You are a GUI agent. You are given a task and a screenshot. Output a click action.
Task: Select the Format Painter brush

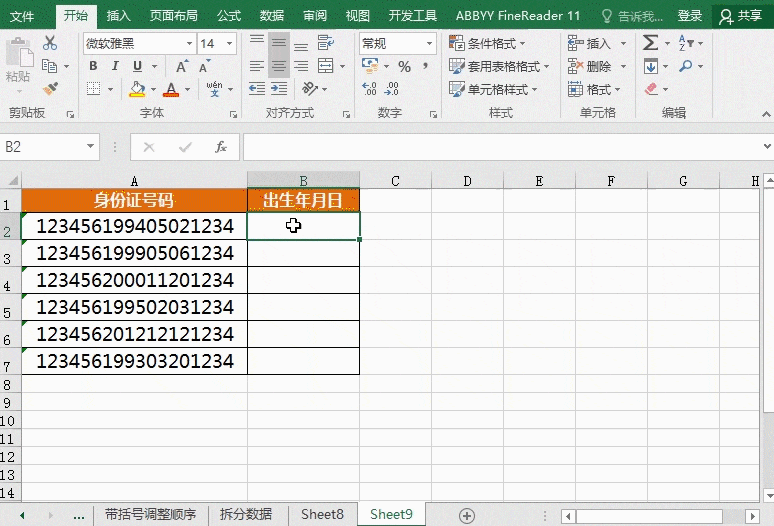pos(50,89)
